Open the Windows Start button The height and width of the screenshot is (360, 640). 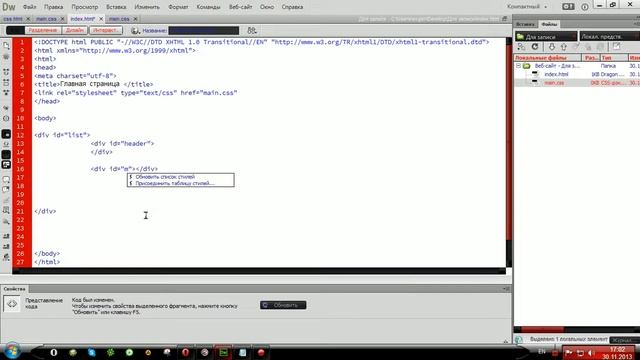(11, 351)
